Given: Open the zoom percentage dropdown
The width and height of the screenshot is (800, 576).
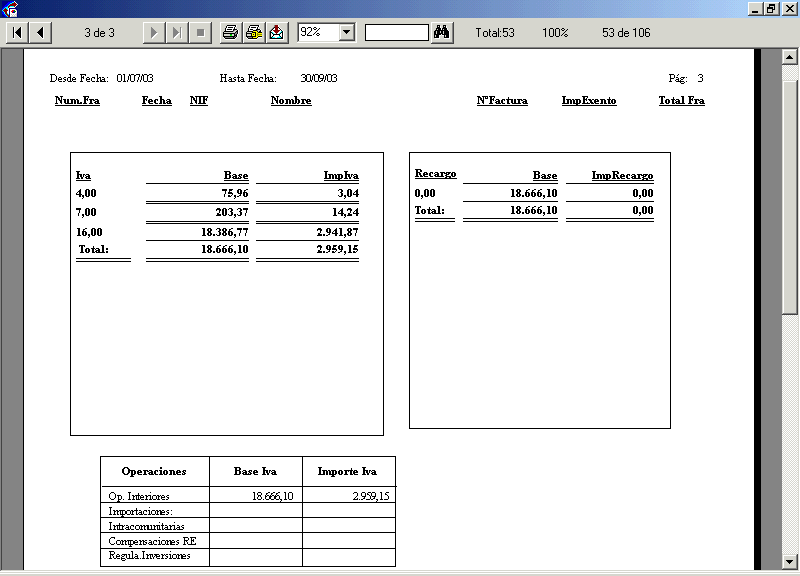Looking at the screenshot, I should coord(347,33).
